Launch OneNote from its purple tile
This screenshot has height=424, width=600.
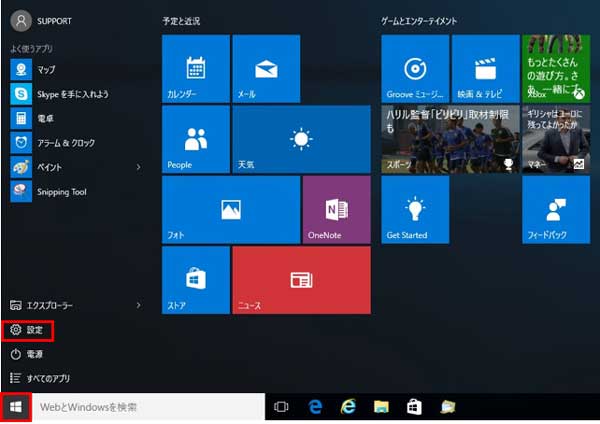click(337, 210)
